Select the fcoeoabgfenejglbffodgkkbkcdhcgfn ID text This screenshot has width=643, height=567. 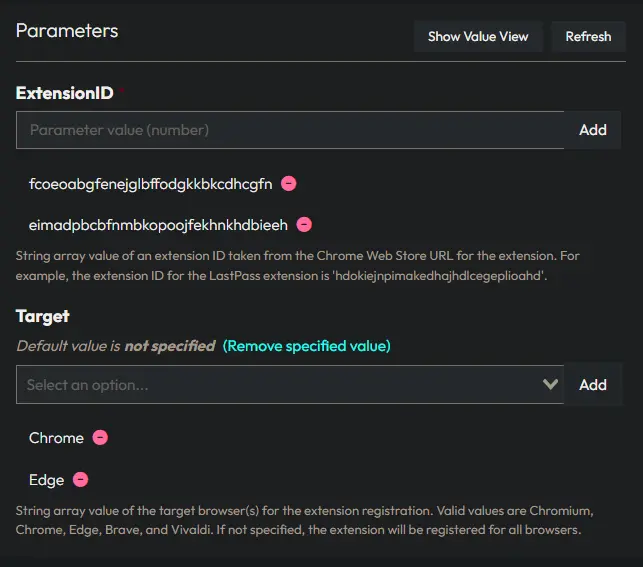pyautogui.click(x=150, y=184)
